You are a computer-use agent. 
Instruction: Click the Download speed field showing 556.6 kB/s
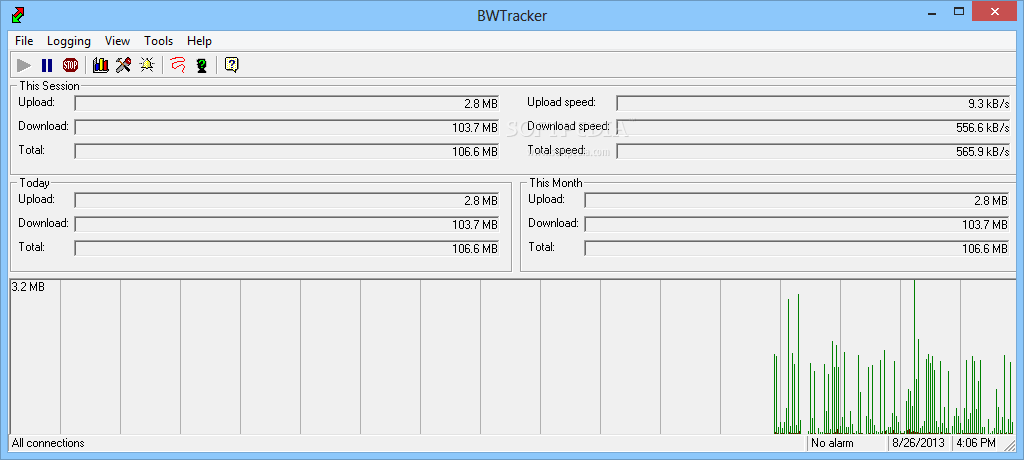(x=813, y=127)
